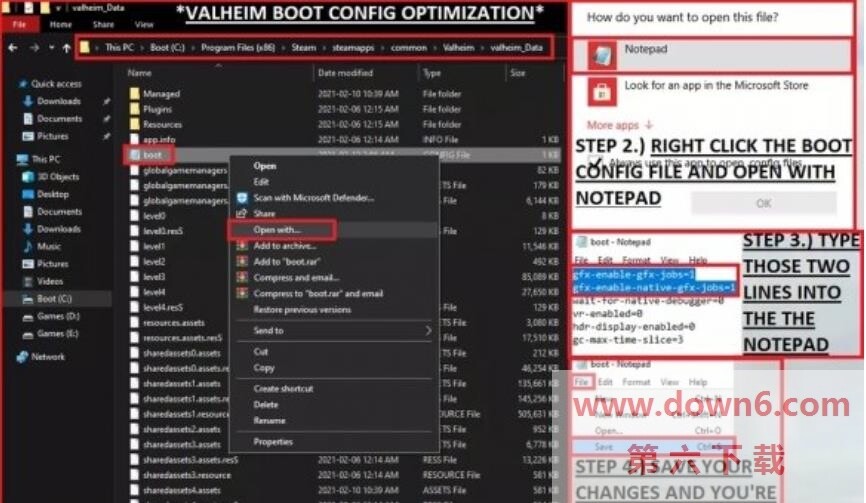Screen dimensions: 866x503
Task: Open File menu in the lower Notepad window
Action: tap(581, 382)
